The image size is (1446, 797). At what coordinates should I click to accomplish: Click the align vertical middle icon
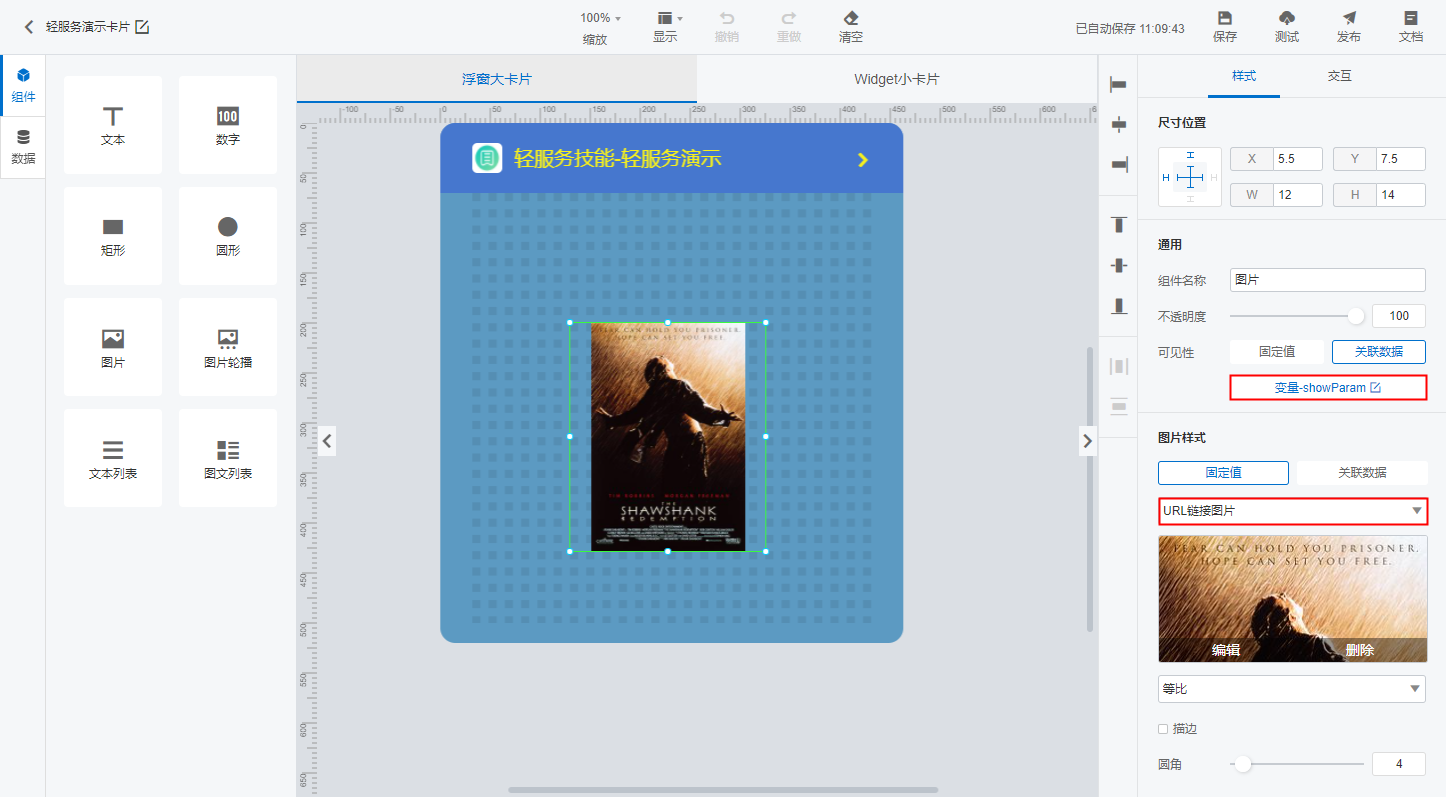click(x=1119, y=265)
